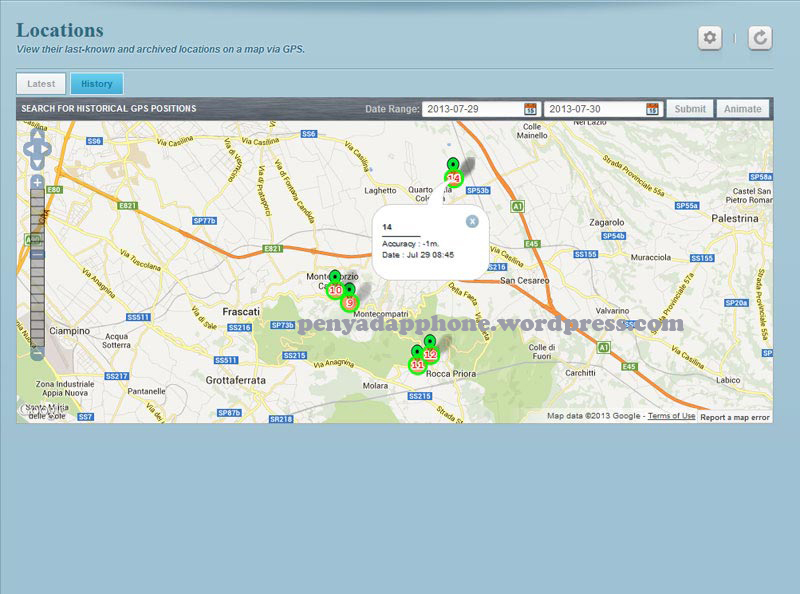
Task: Click the start date field showing 2013-07-29
Action: tap(472, 109)
